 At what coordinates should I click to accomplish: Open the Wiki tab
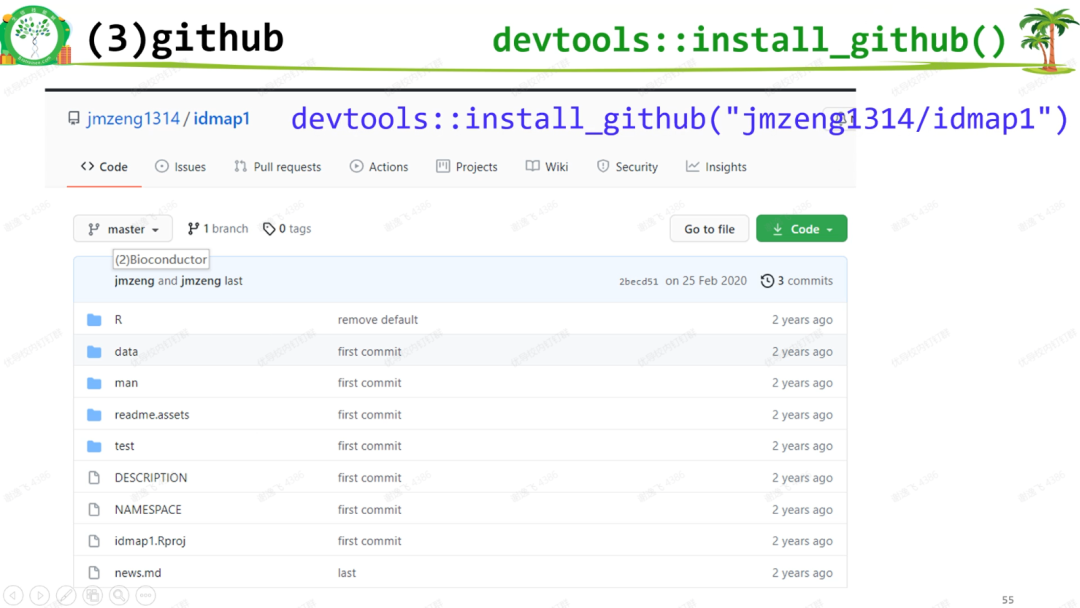(x=547, y=167)
